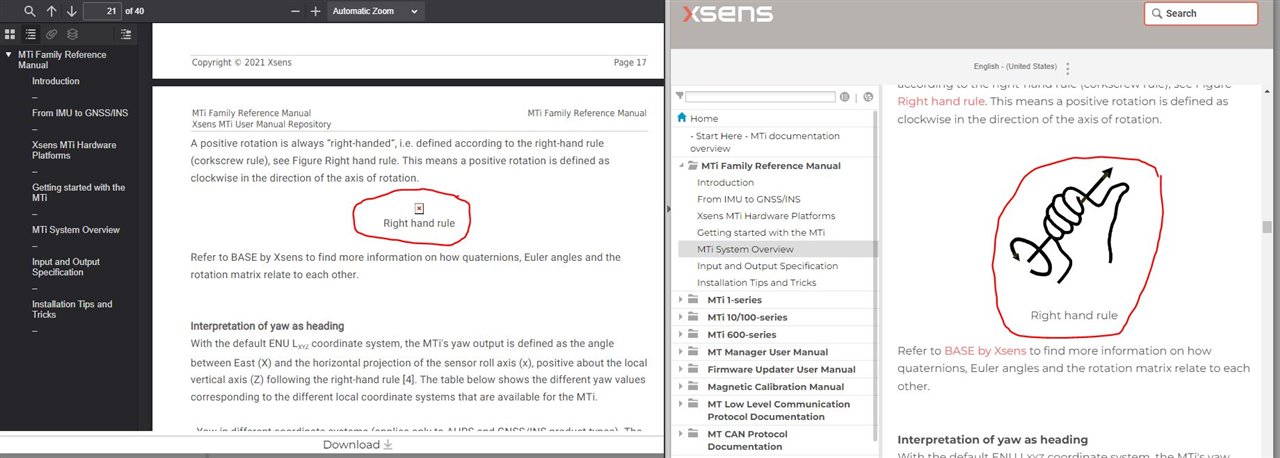
Task: Open the Automatic Zoom dropdown
Action: 375,11
